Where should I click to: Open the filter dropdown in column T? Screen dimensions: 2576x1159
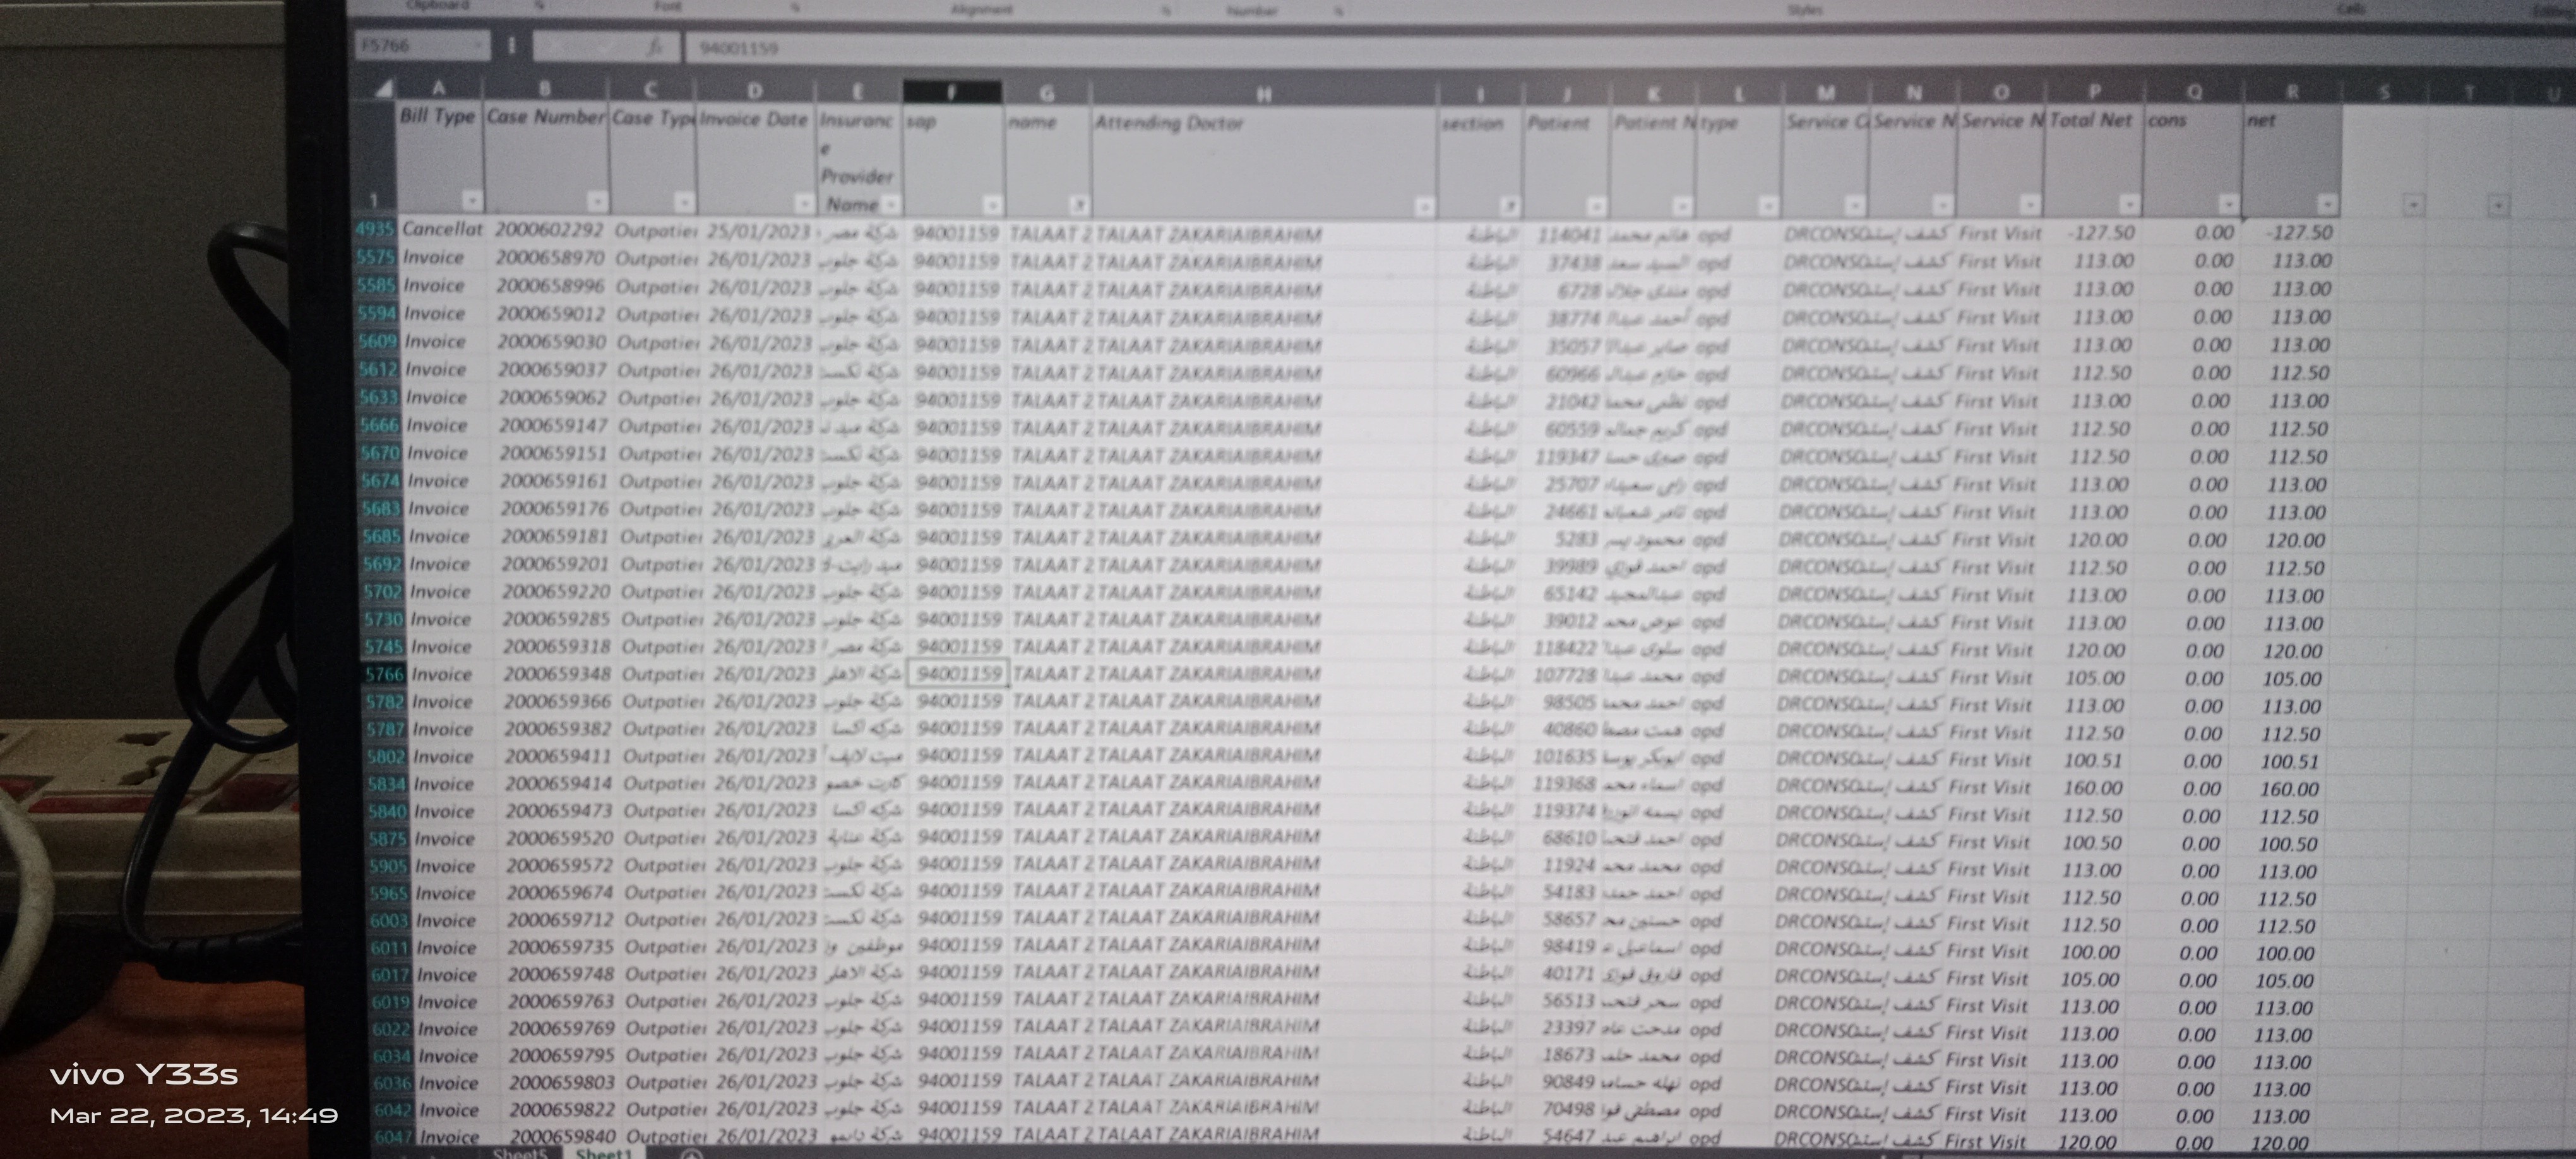coord(2498,205)
